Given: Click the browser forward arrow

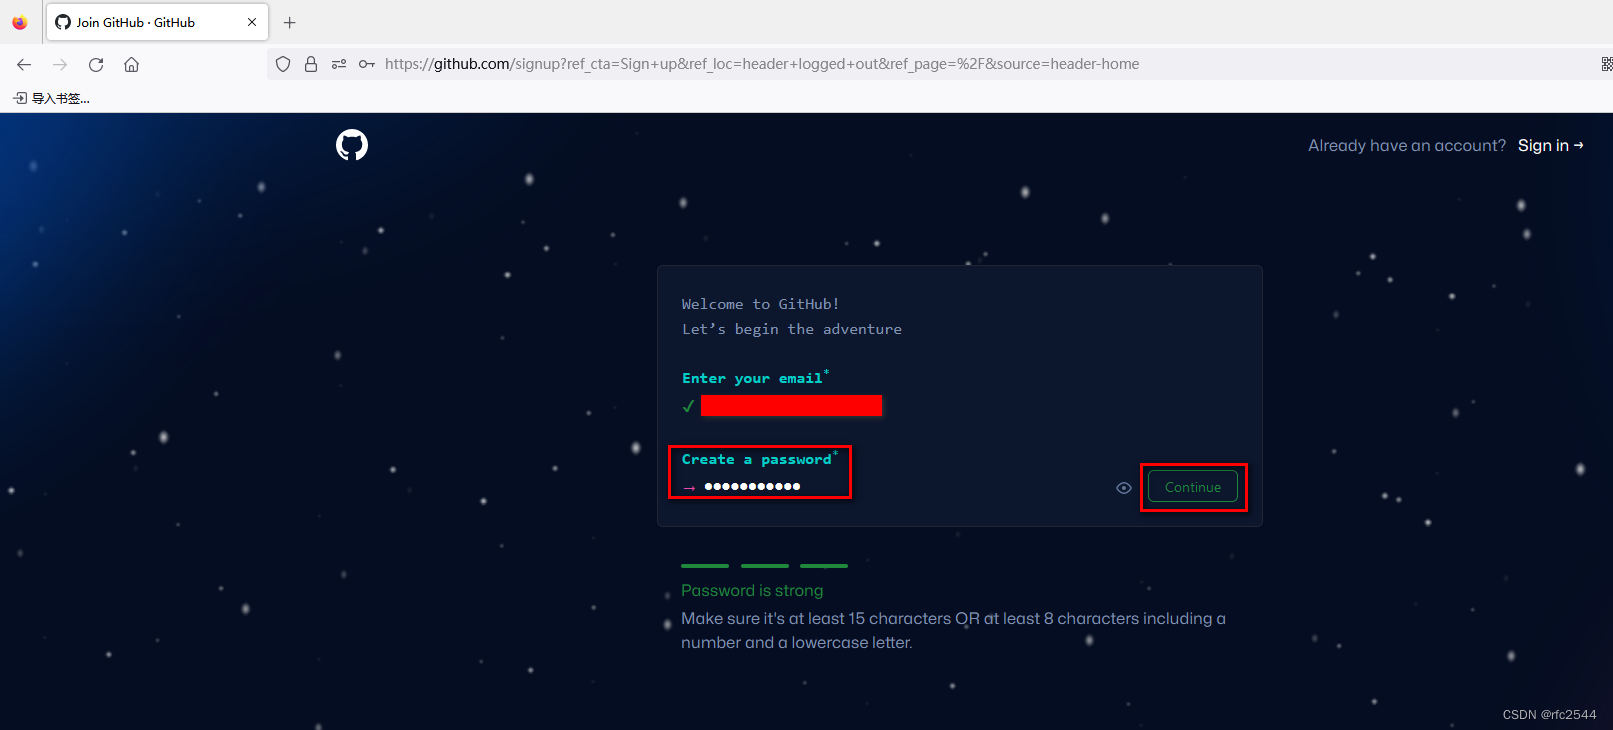Looking at the screenshot, I should tap(60, 64).
